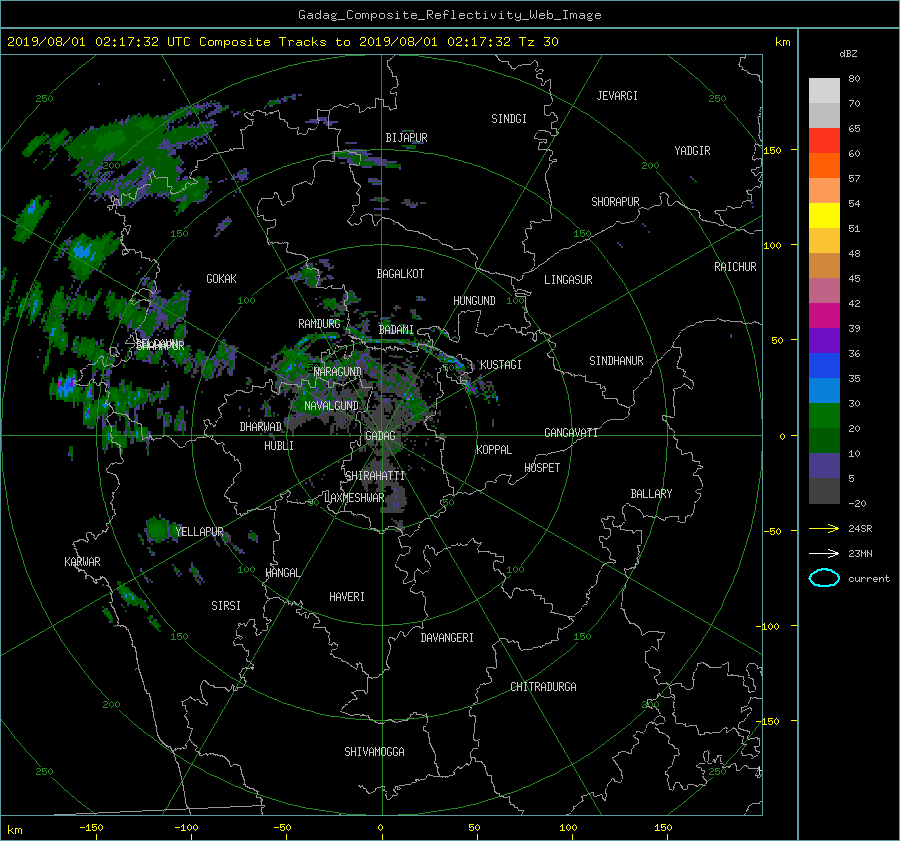Click the KOPPAL city label
Screen dimensions: 900x841
tap(494, 450)
